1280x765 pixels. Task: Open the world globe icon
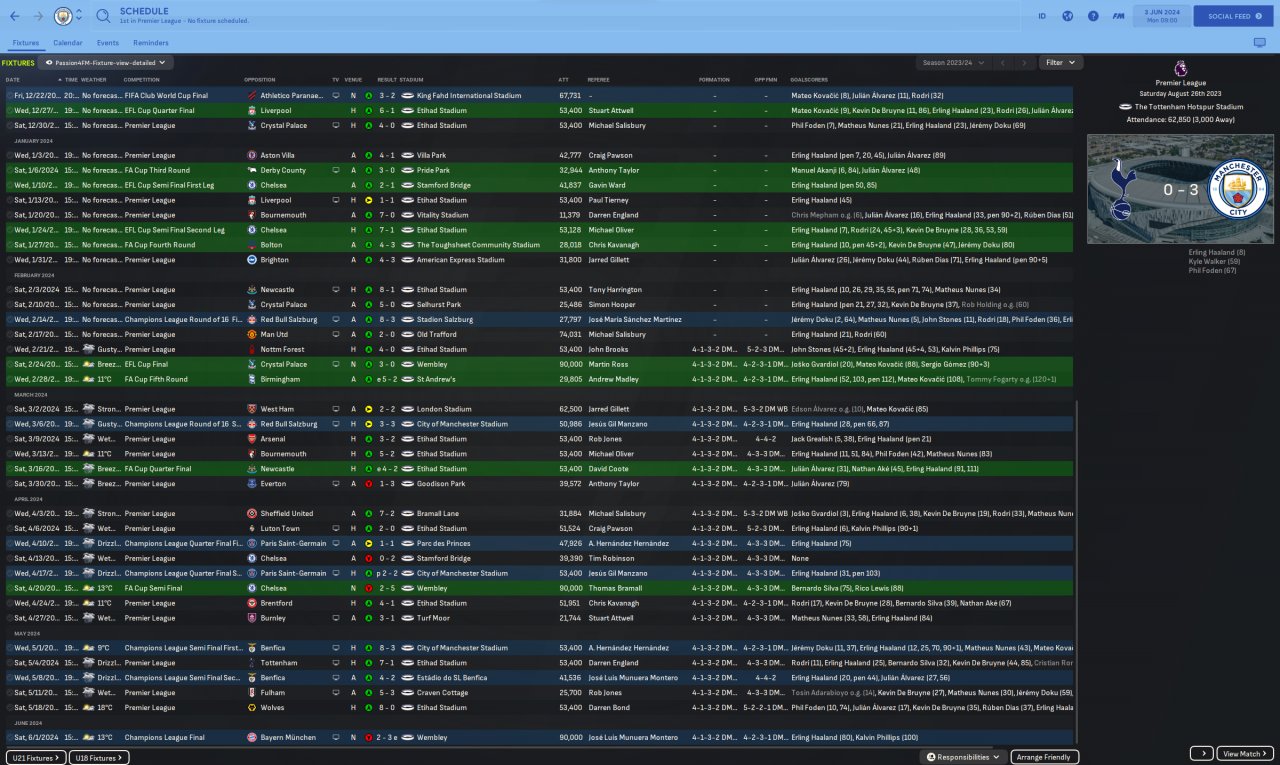(1067, 16)
